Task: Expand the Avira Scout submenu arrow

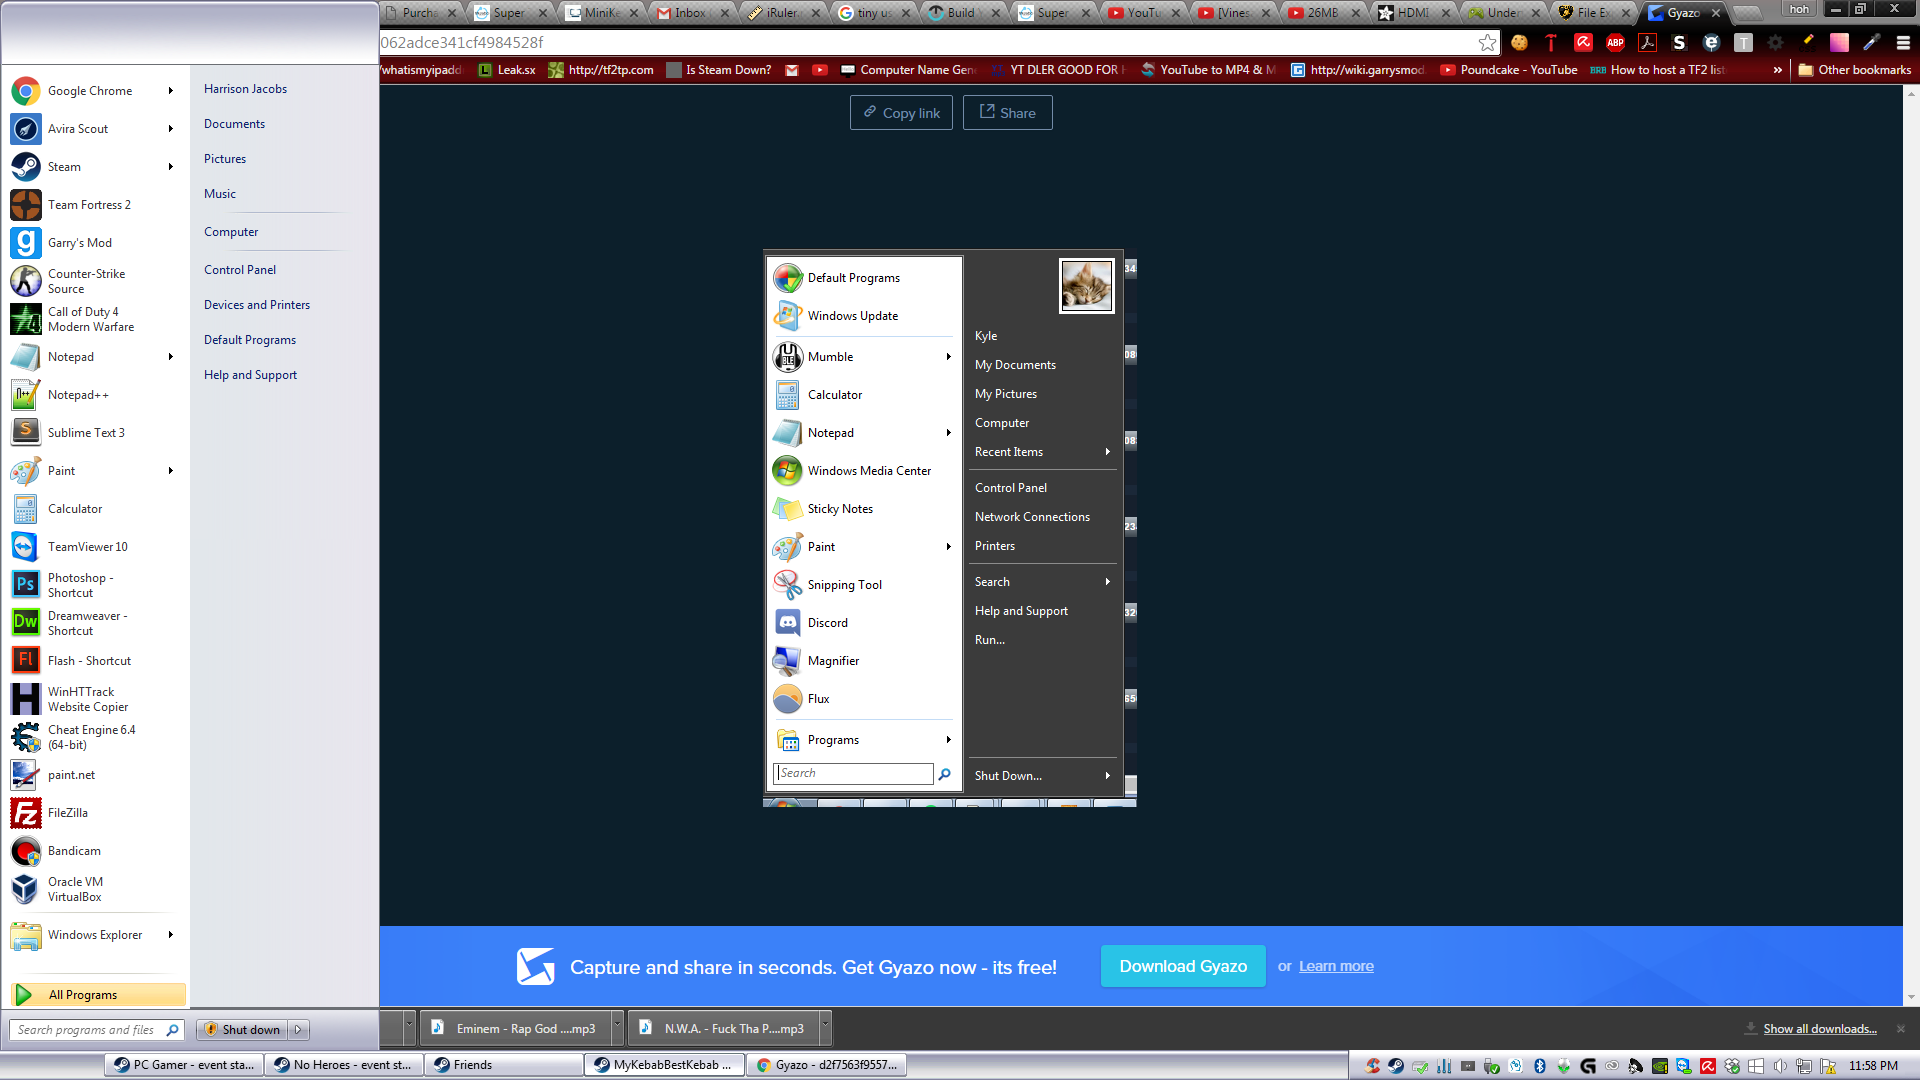Action: pyautogui.click(x=171, y=129)
